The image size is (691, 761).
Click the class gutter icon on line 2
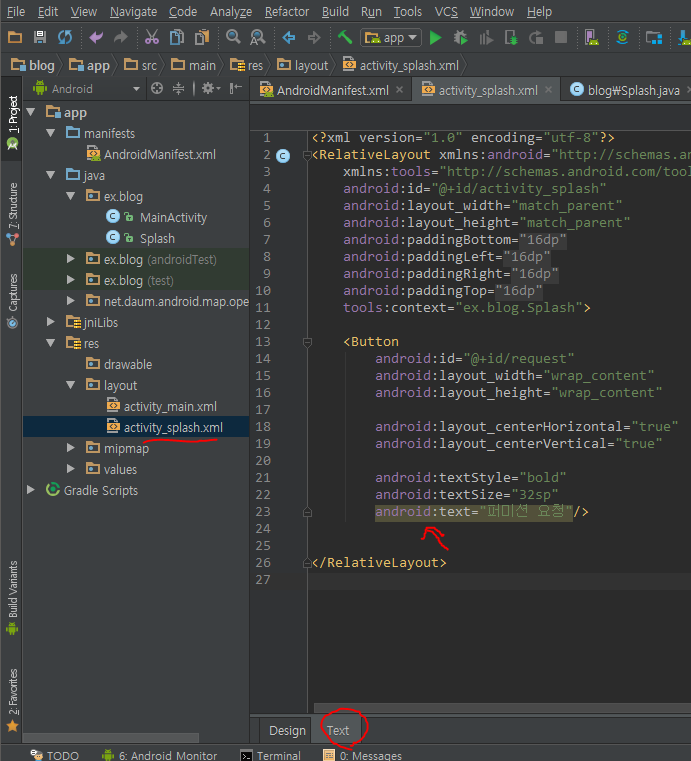click(x=283, y=156)
